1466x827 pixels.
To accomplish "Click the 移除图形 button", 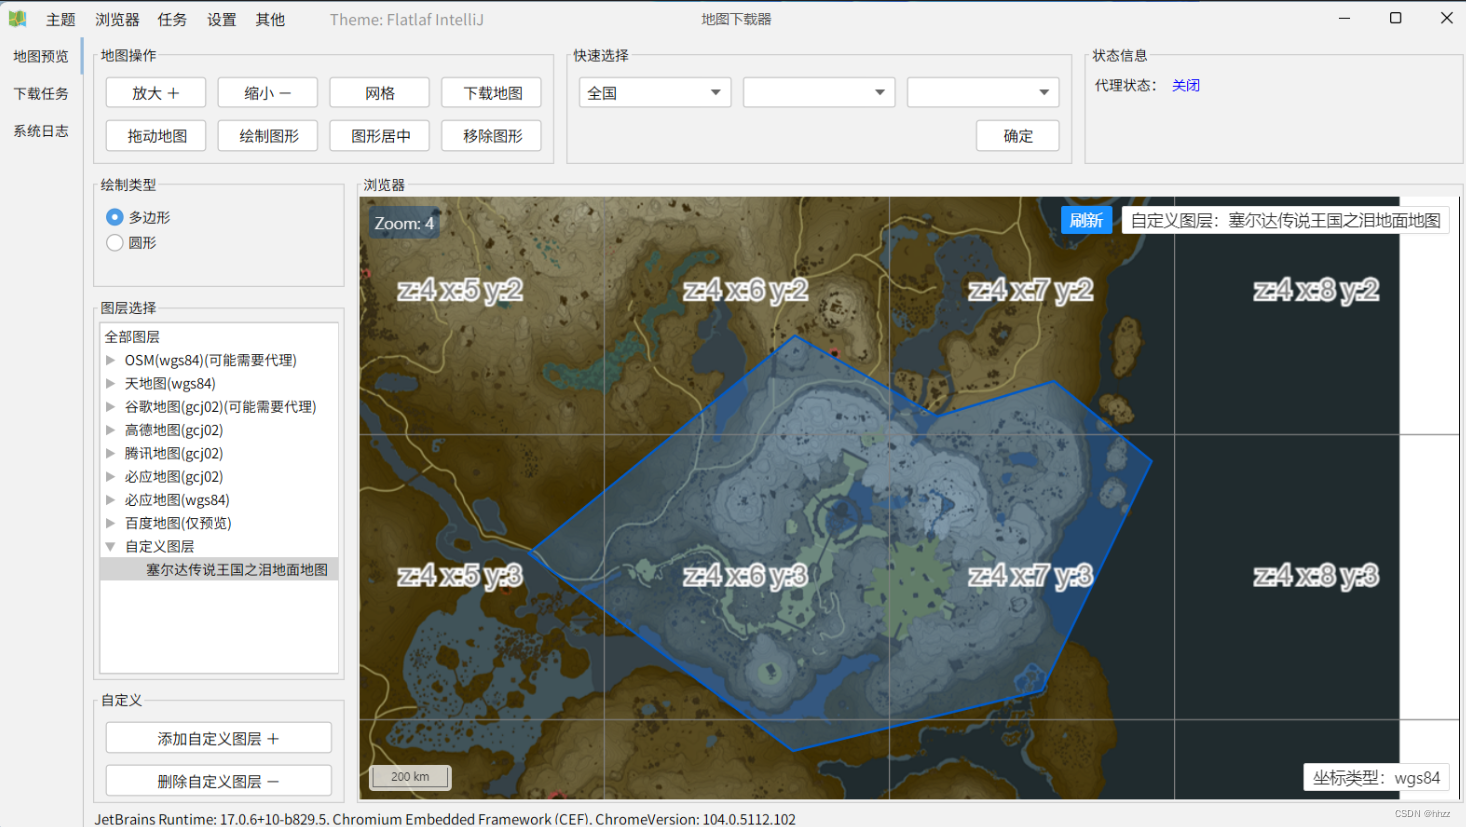I will pyautogui.click(x=492, y=136).
